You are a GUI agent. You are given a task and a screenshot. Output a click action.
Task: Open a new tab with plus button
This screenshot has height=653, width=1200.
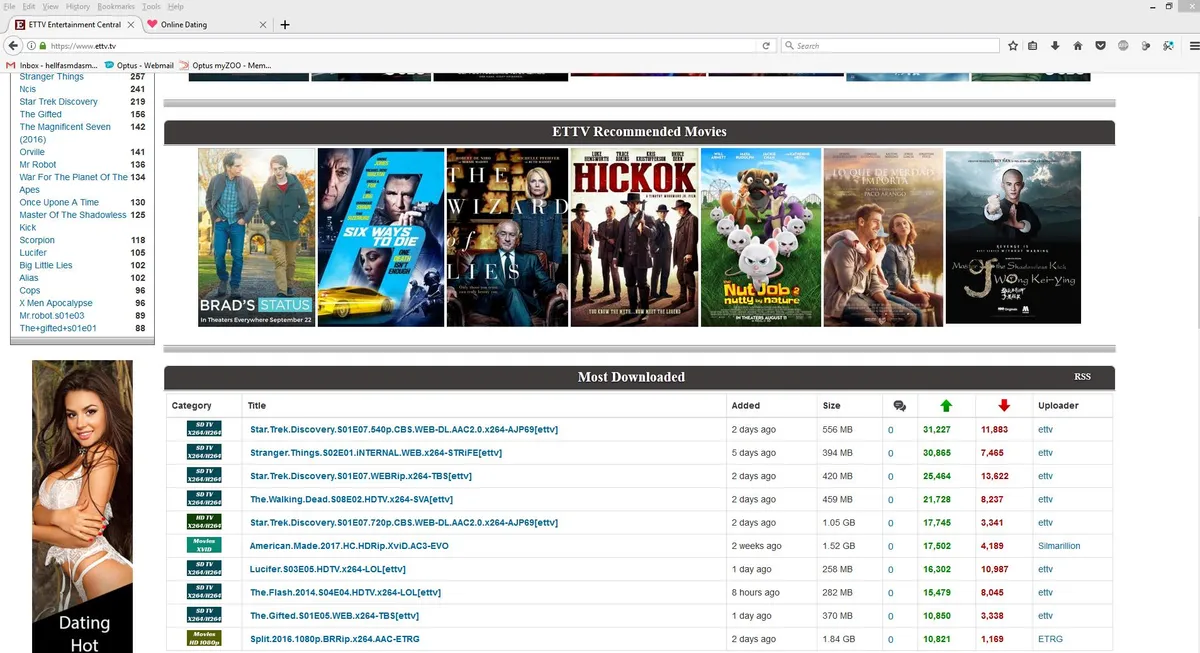click(285, 24)
